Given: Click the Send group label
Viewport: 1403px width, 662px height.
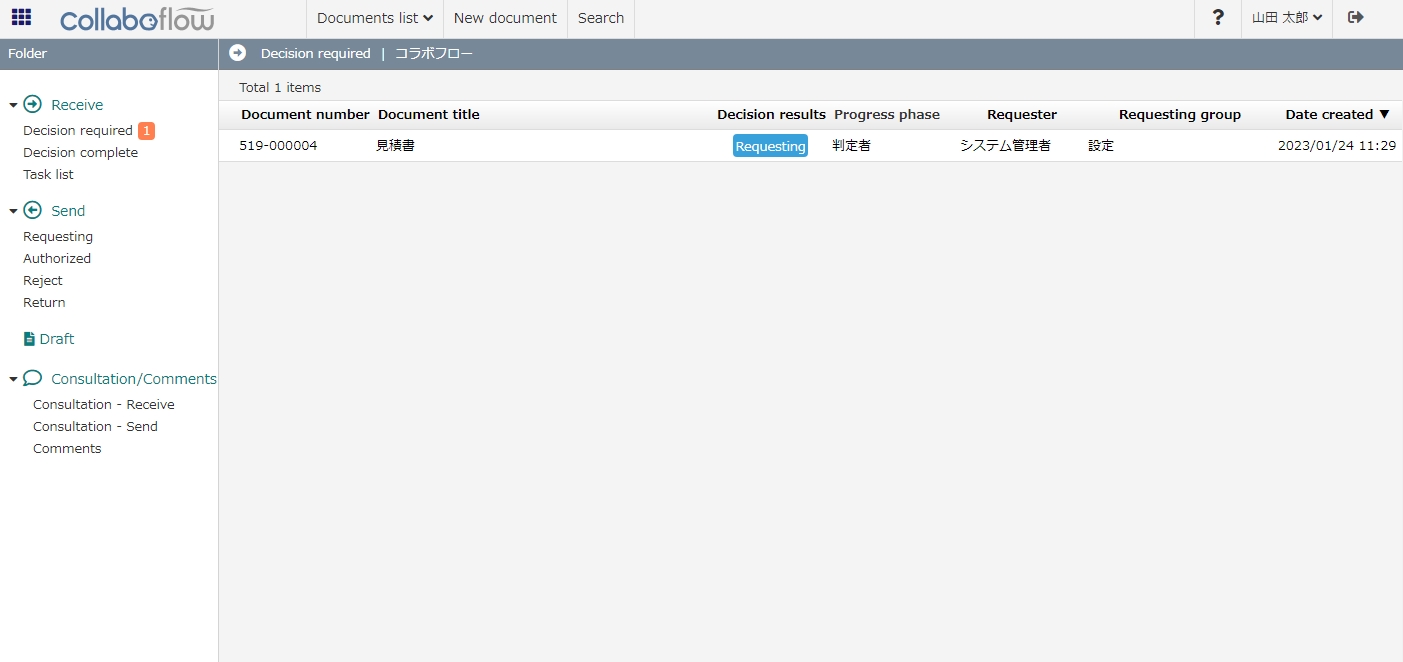Looking at the screenshot, I should click(68, 211).
